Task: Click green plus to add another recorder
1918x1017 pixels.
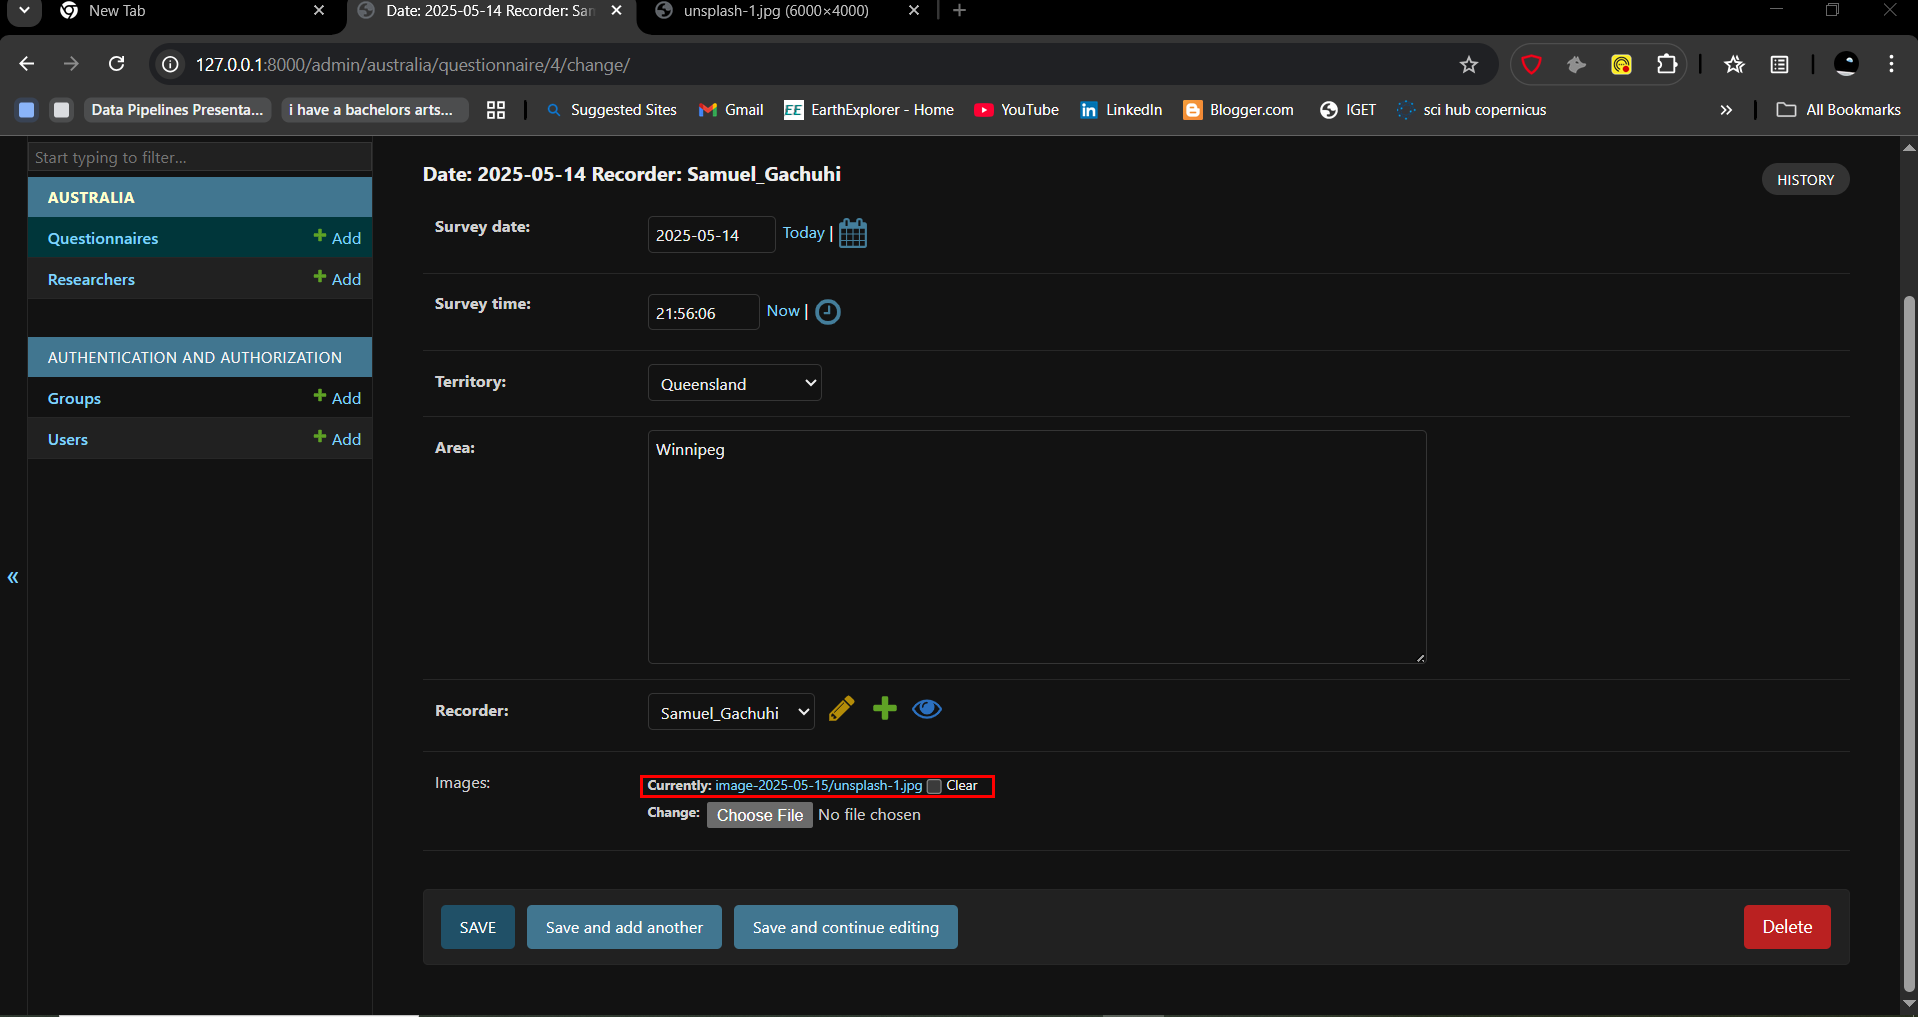Action: [884, 709]
